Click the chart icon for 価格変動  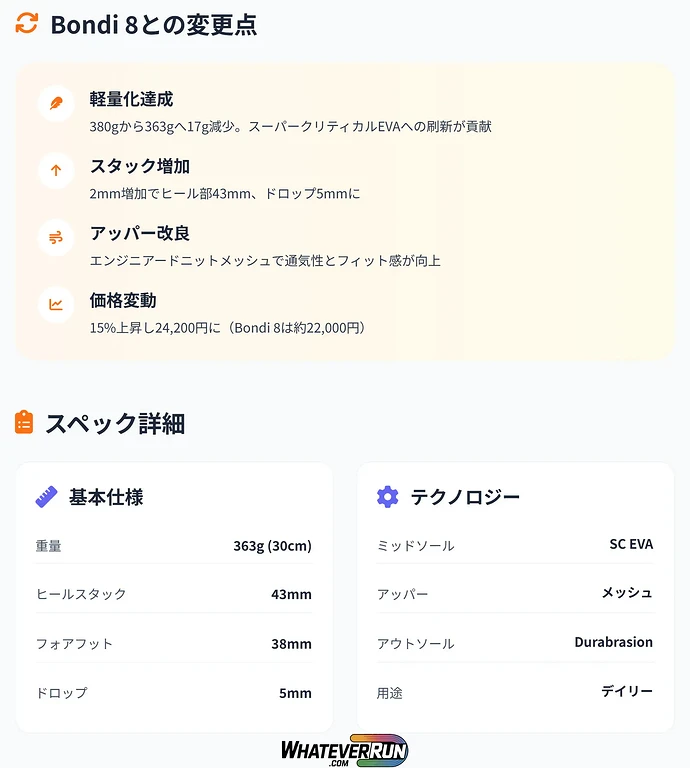[x=56, y=304]
